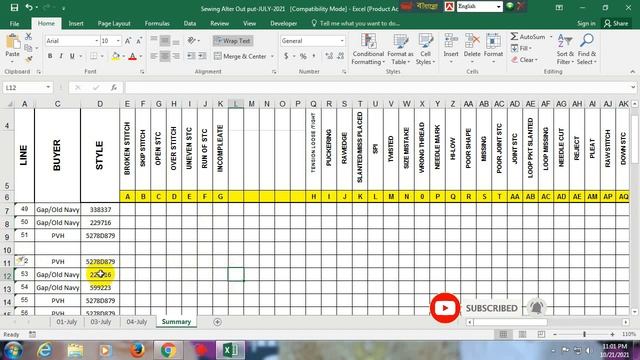Switch to the Insert ribbon tab
This screenshot has width=640, height=360.
tap(76, 24)
